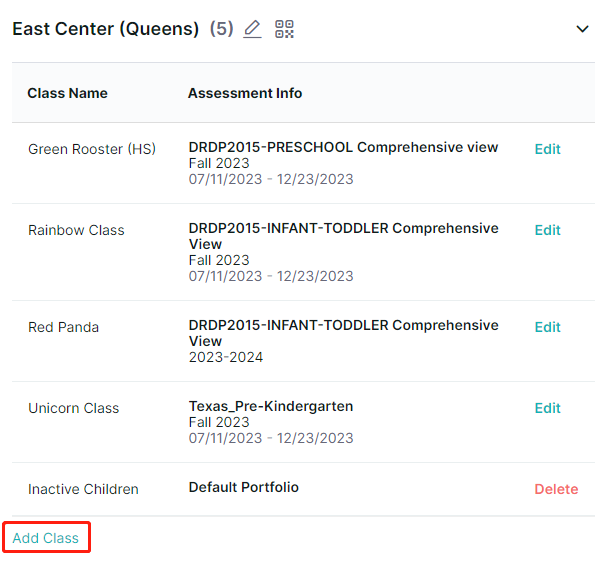
Task: Select the Green Rooster (HS) class name
Action: (92, 149)
